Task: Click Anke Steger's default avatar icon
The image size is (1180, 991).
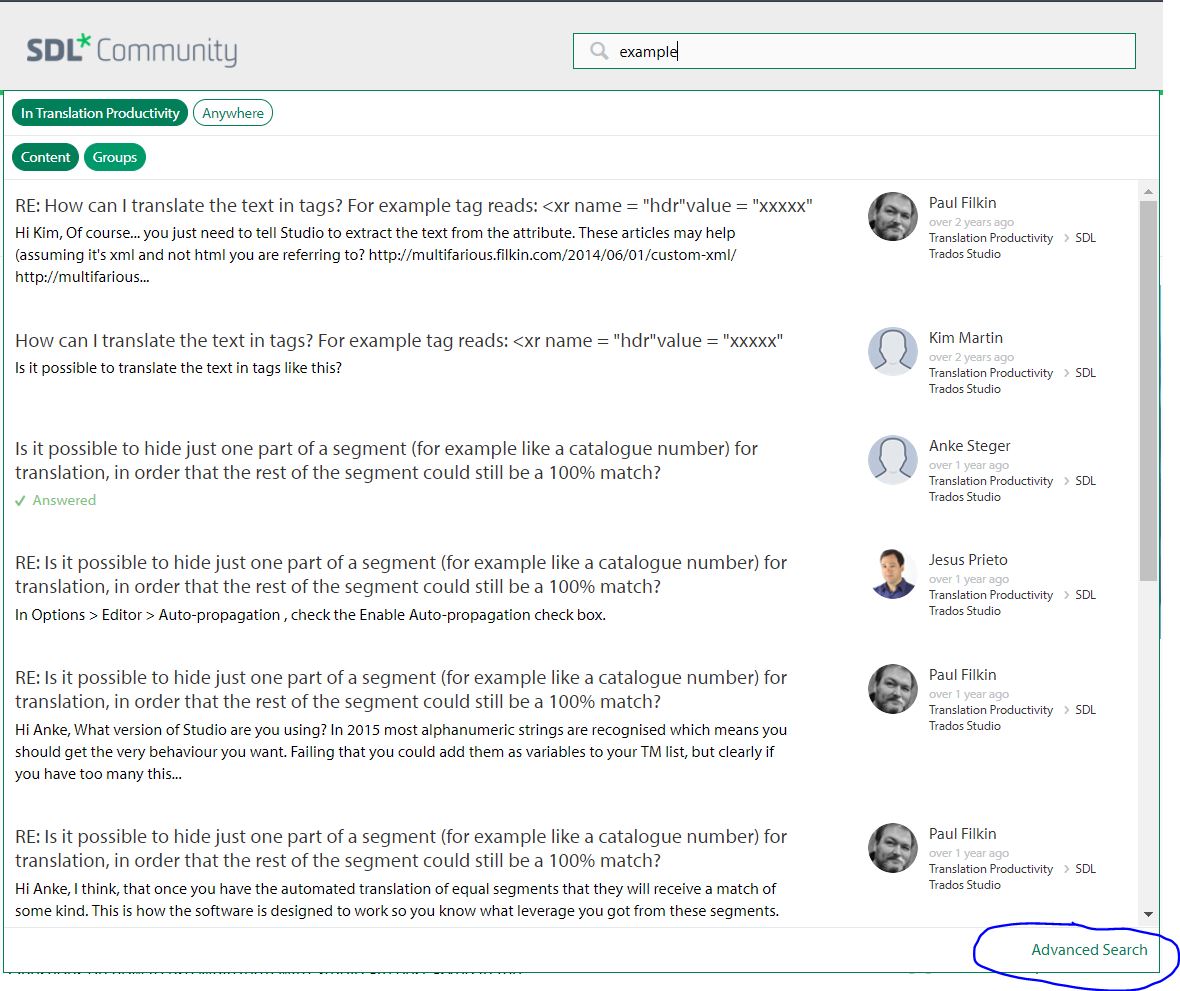Action: click(x=892, y=460)
